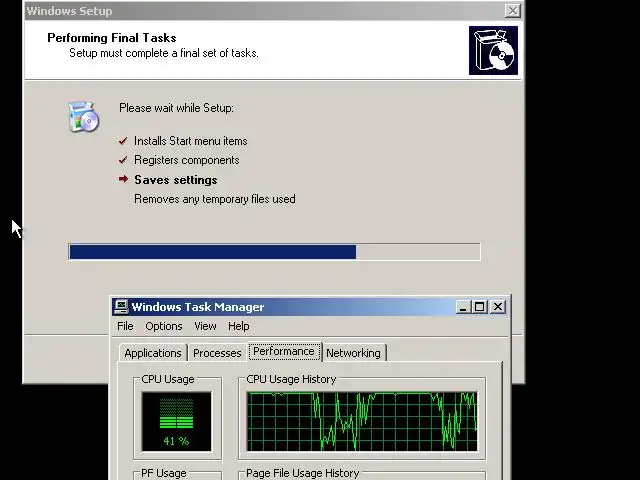640x480 pixels.
Task: Maximize the Windows Task Manager window
Action: 480,307
